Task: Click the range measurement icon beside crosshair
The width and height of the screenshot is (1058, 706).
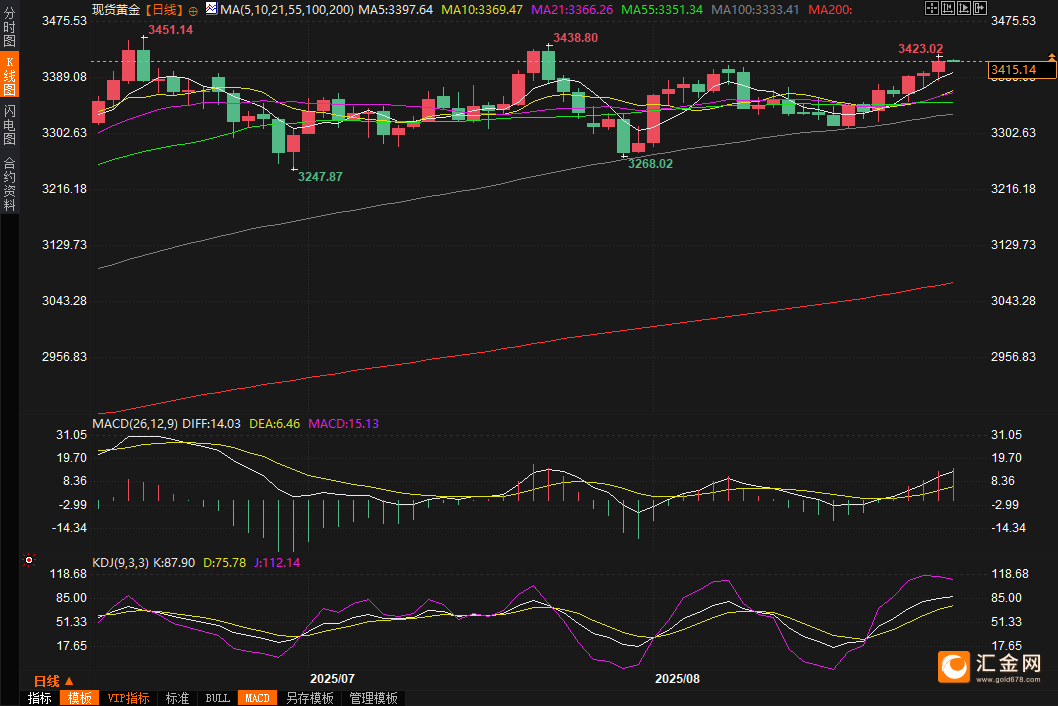Action: 948,8
